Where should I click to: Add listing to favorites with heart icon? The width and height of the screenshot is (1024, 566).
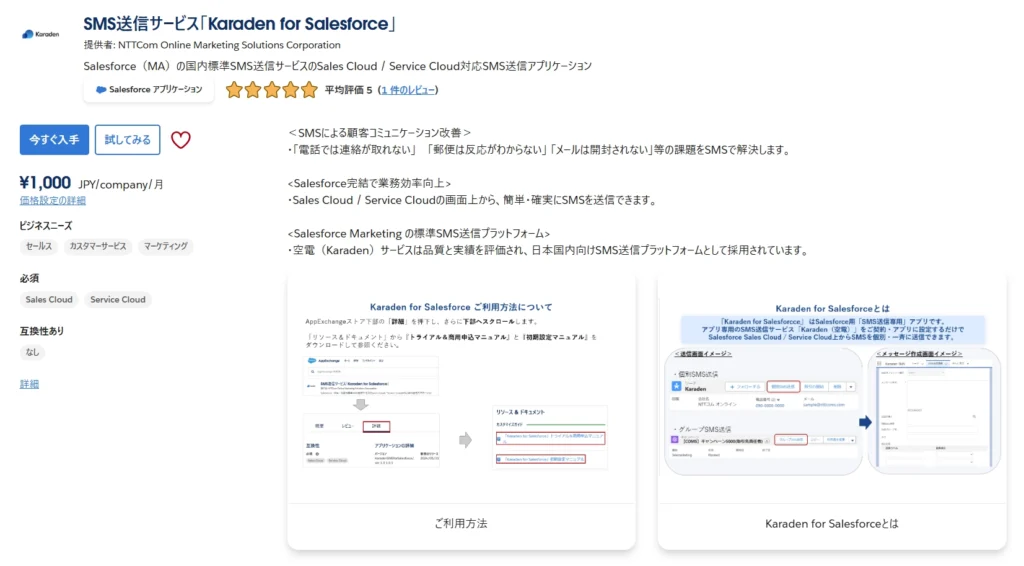(x=180, y=140)
